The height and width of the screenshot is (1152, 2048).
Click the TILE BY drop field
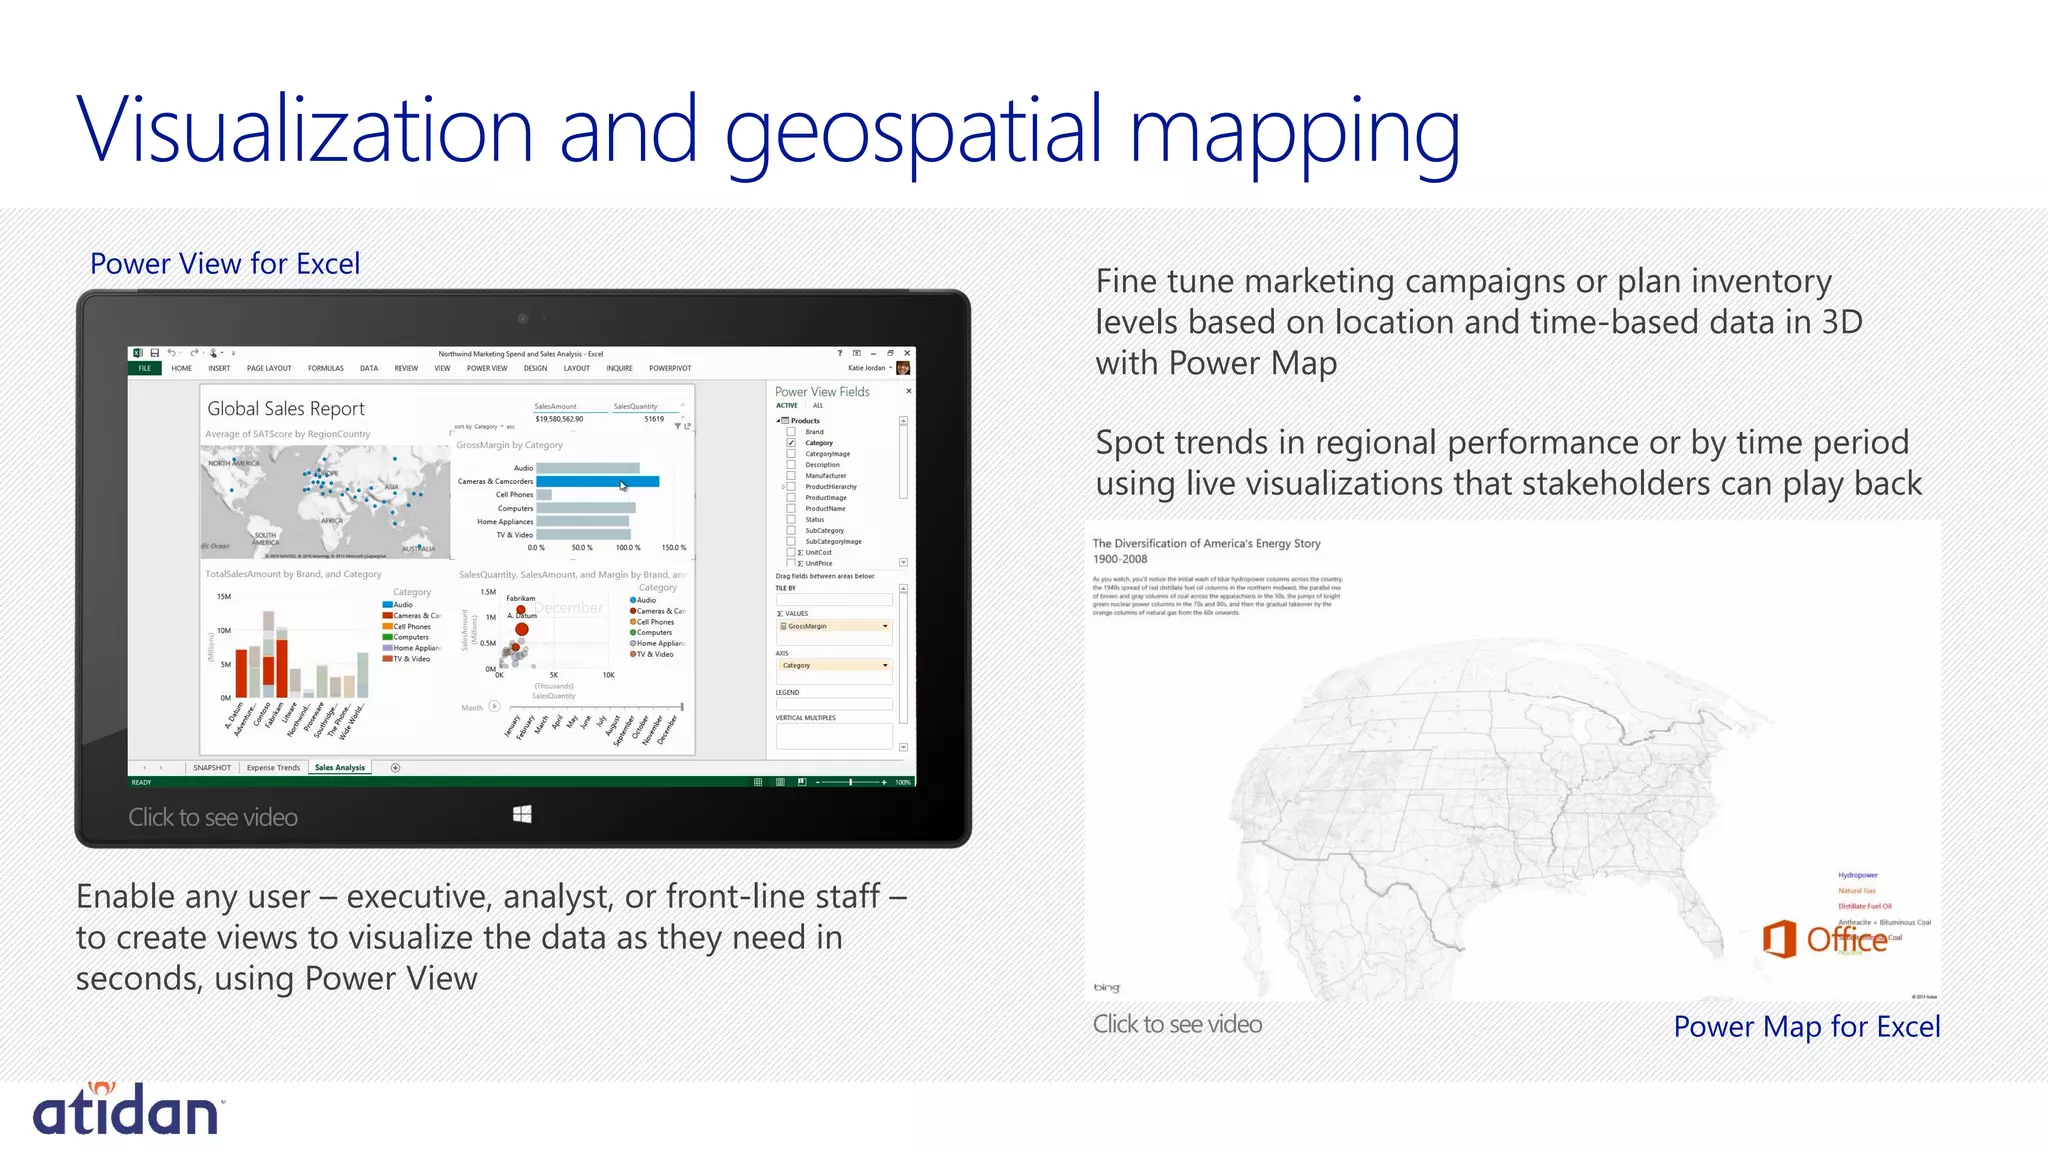(834, 600)
